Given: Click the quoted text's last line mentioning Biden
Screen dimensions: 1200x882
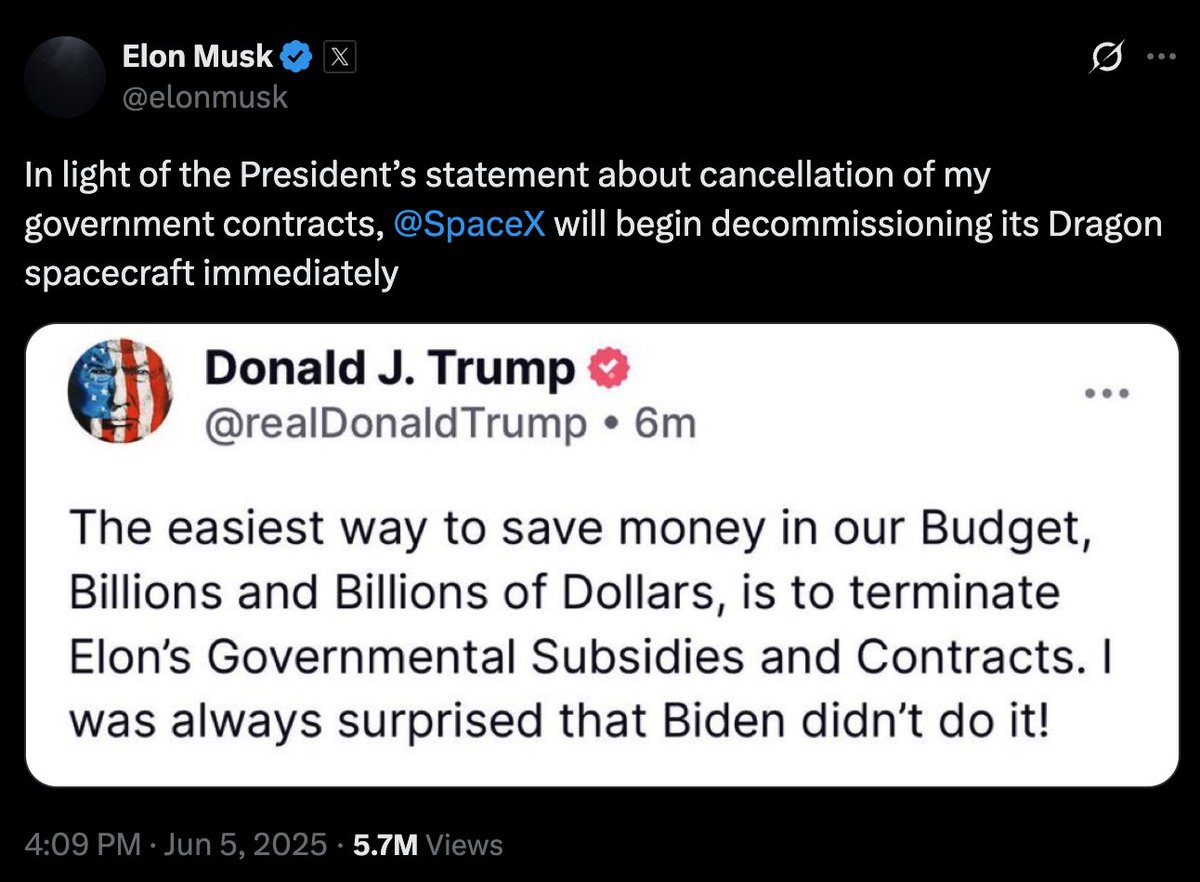Looking at the screenshot, I should (x=560, y=719).
